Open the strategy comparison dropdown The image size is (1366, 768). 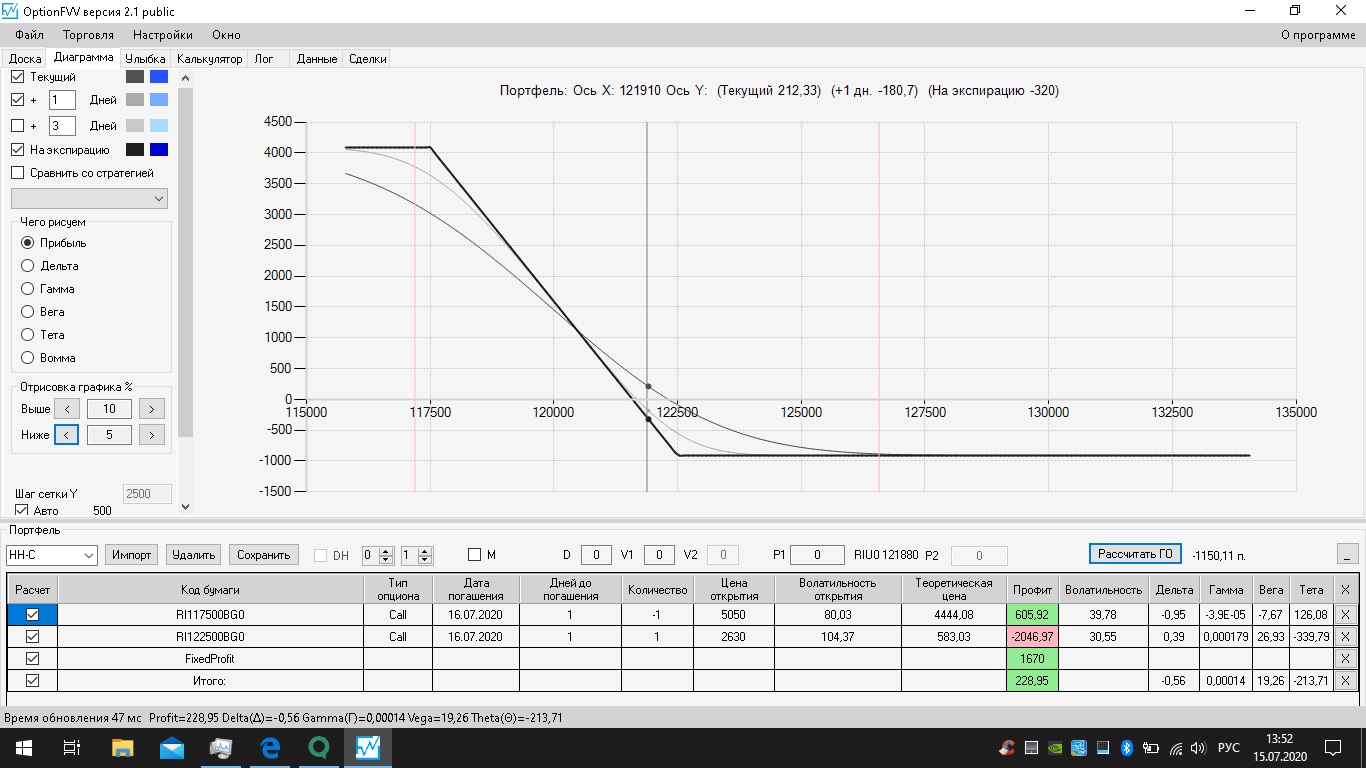pyautogui.click(x=89, y=199)
